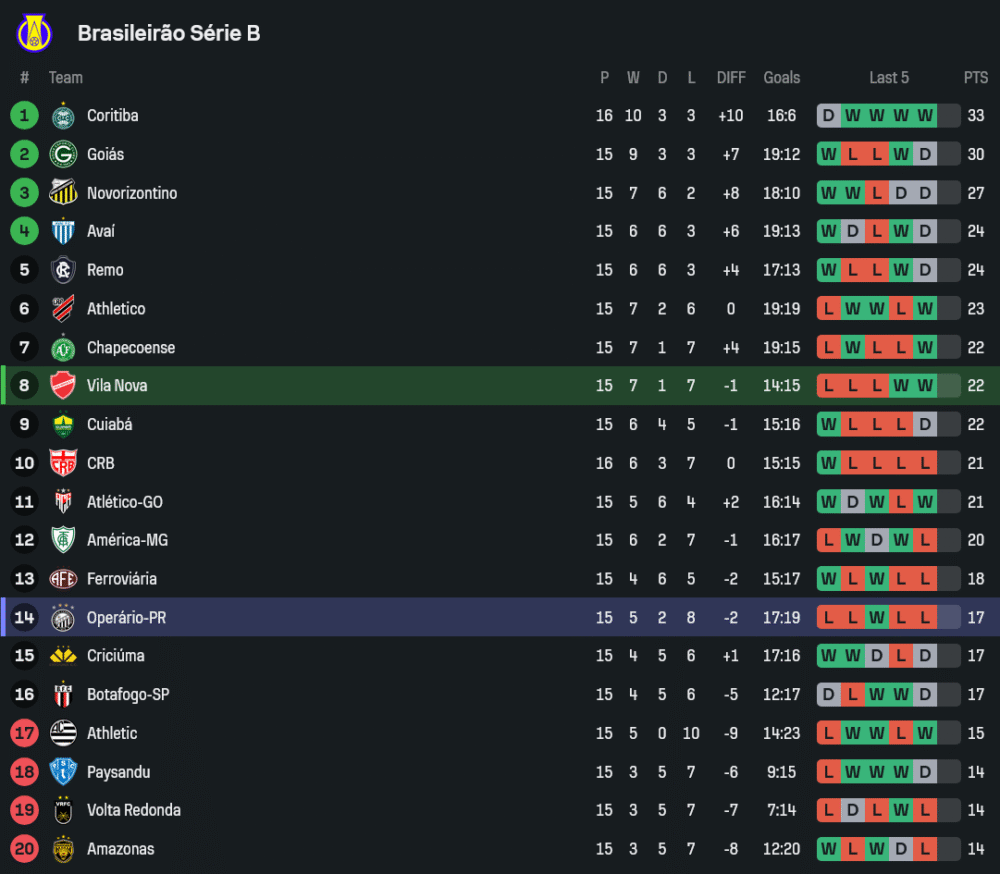Click the Last 5 column header
Image resolution: width=1000 pixels, height=874 pixels.
[889, 78]
